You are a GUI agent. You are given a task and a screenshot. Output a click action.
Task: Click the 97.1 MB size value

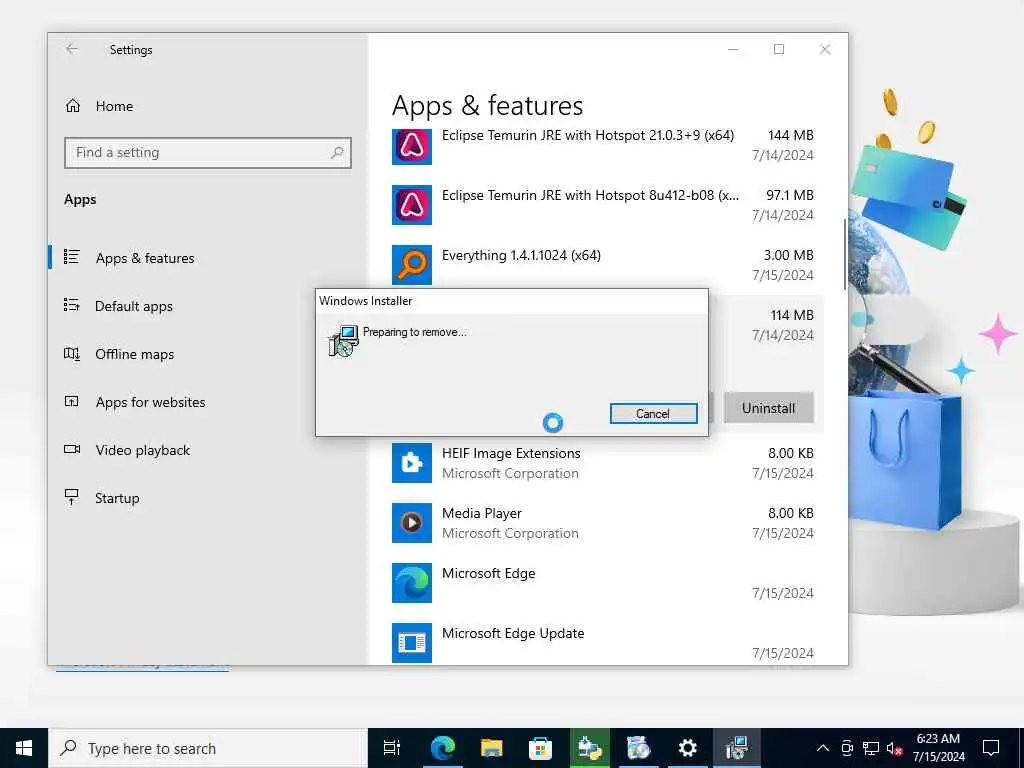[790, 195]
